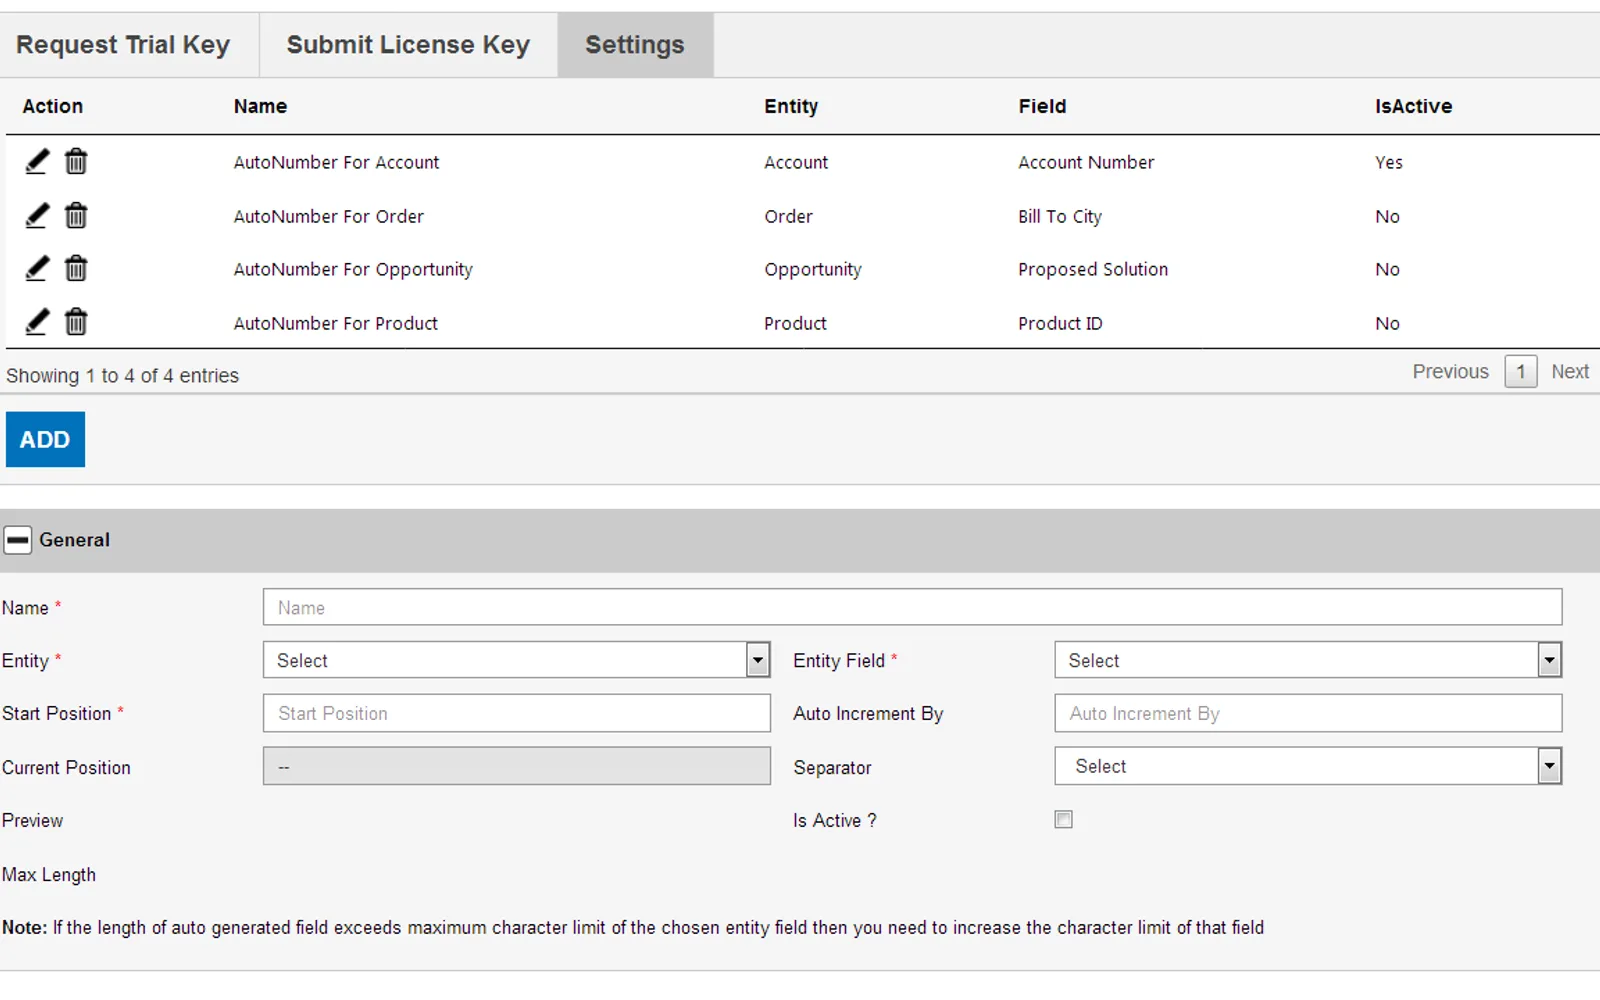Delete the AutoNumber For Product row
This screenshot has width=1600, height=1000.
coord(76,322)
